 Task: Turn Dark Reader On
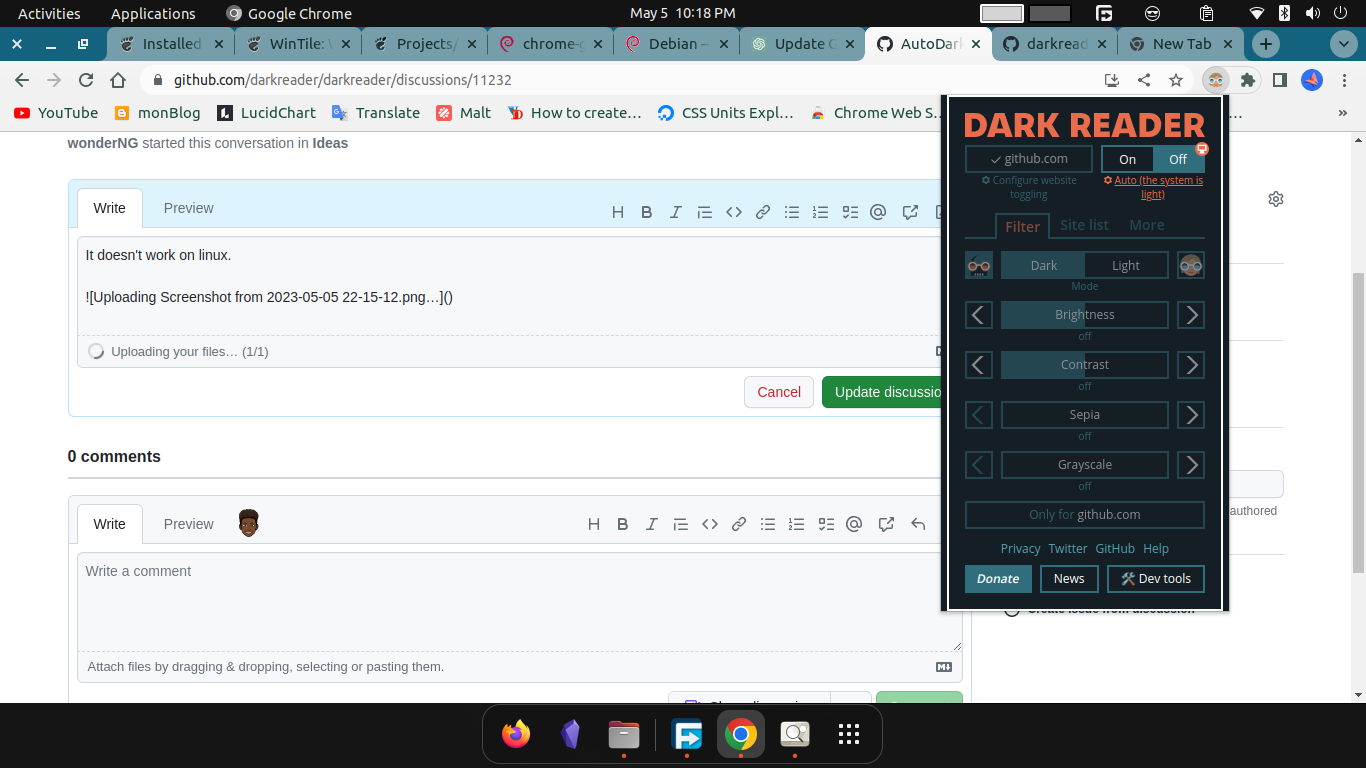(x=1128, y=159)
